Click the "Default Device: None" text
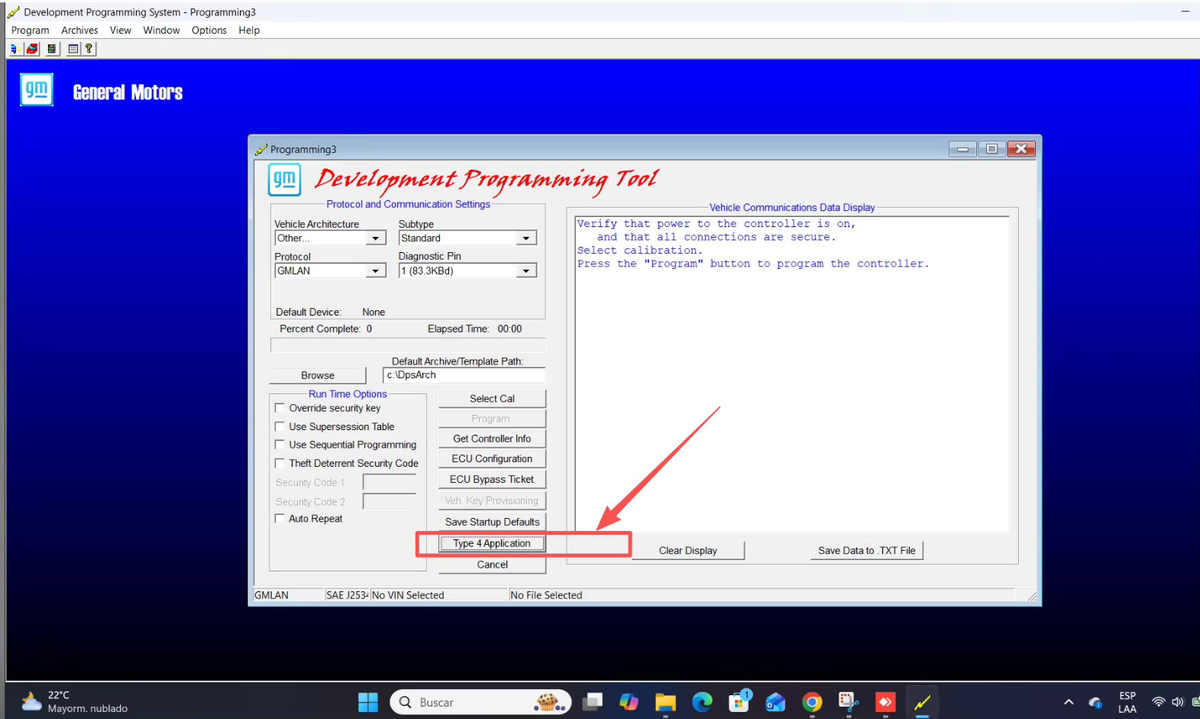The height and width of the screenshot is (719, 1200). 330,312
